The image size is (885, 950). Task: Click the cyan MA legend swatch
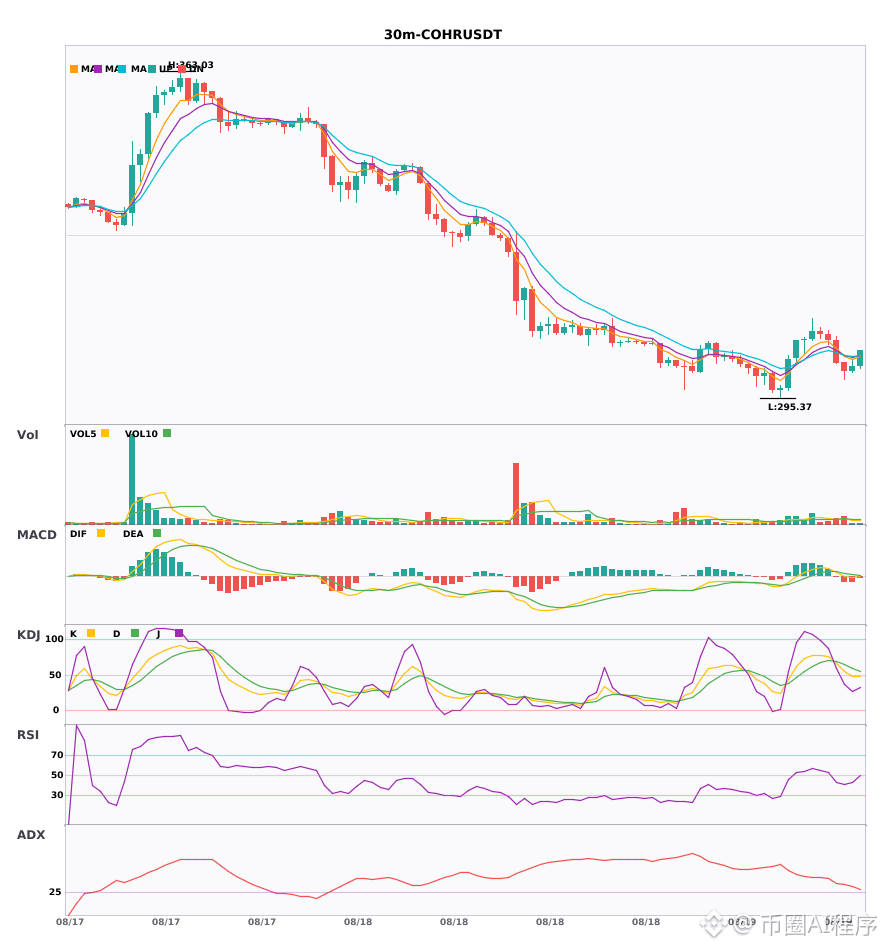pos(122,69)
